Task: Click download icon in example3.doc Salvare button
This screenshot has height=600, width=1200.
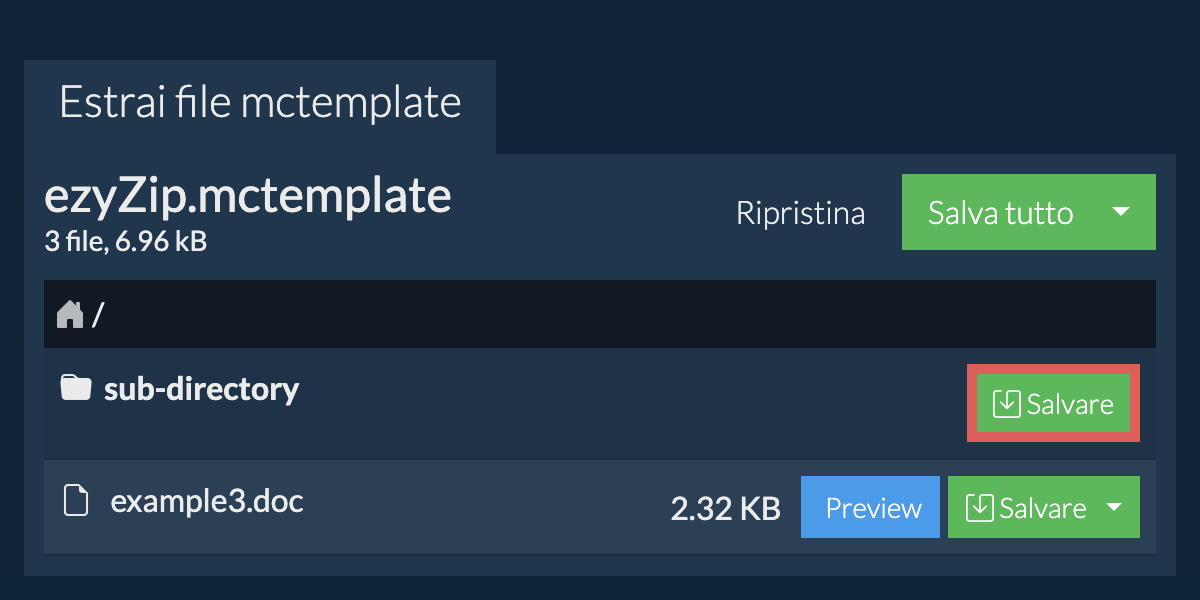Action: pyautogui.click(x=979, y=508)
